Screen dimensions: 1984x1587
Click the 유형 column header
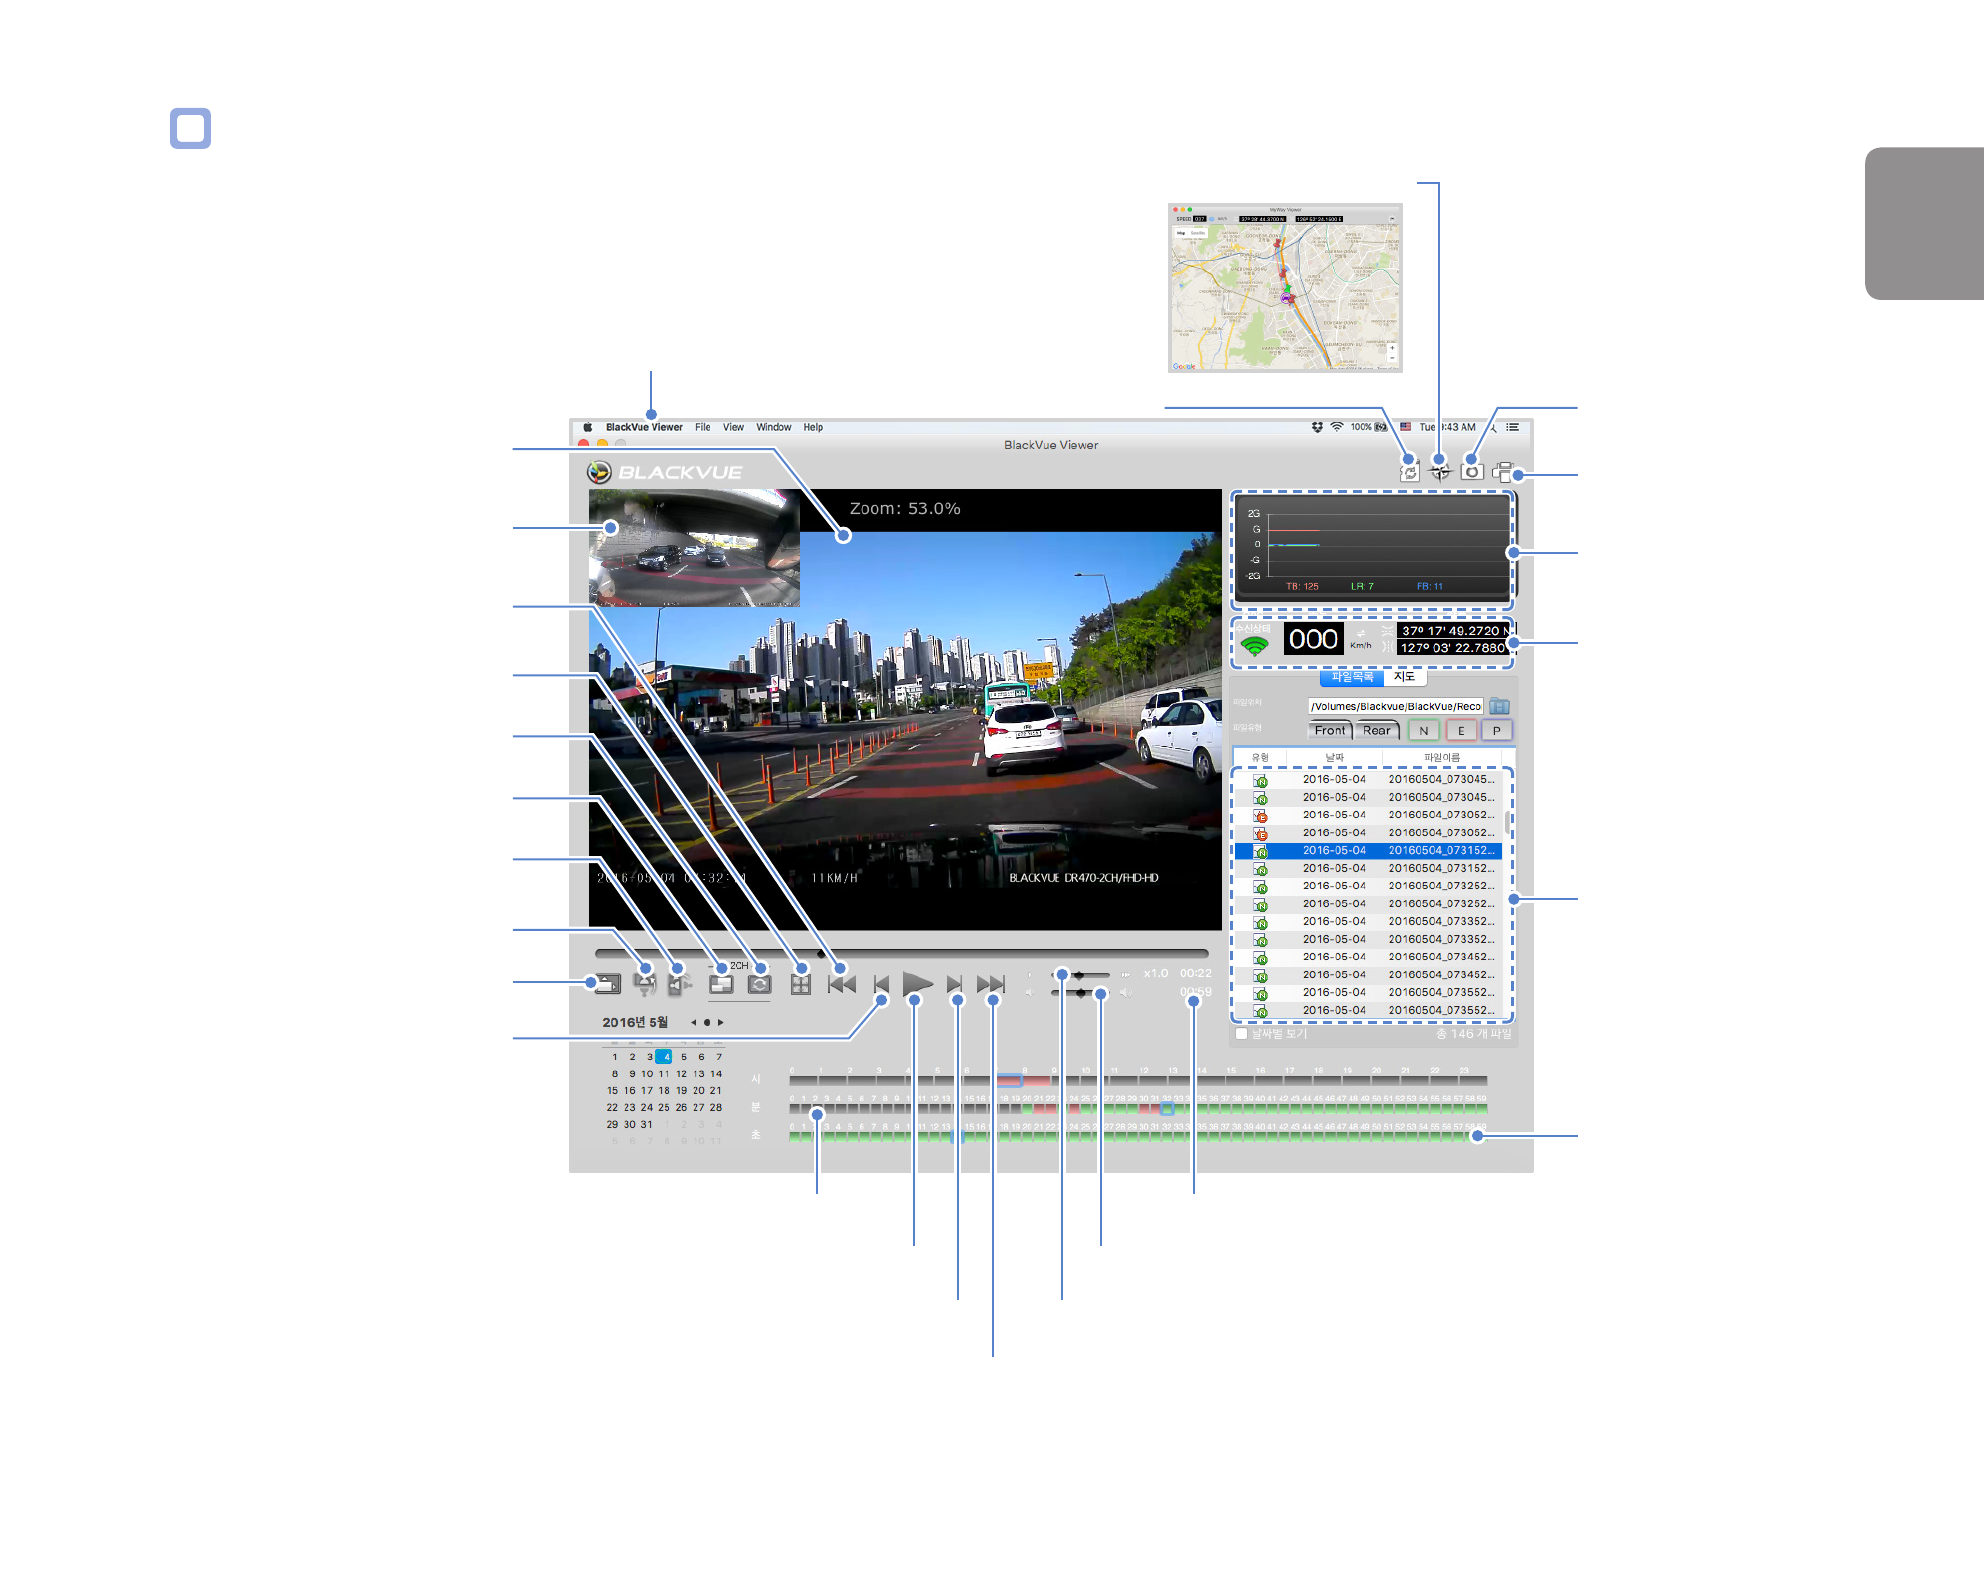pyautogui.click(x=1260, y=758)
